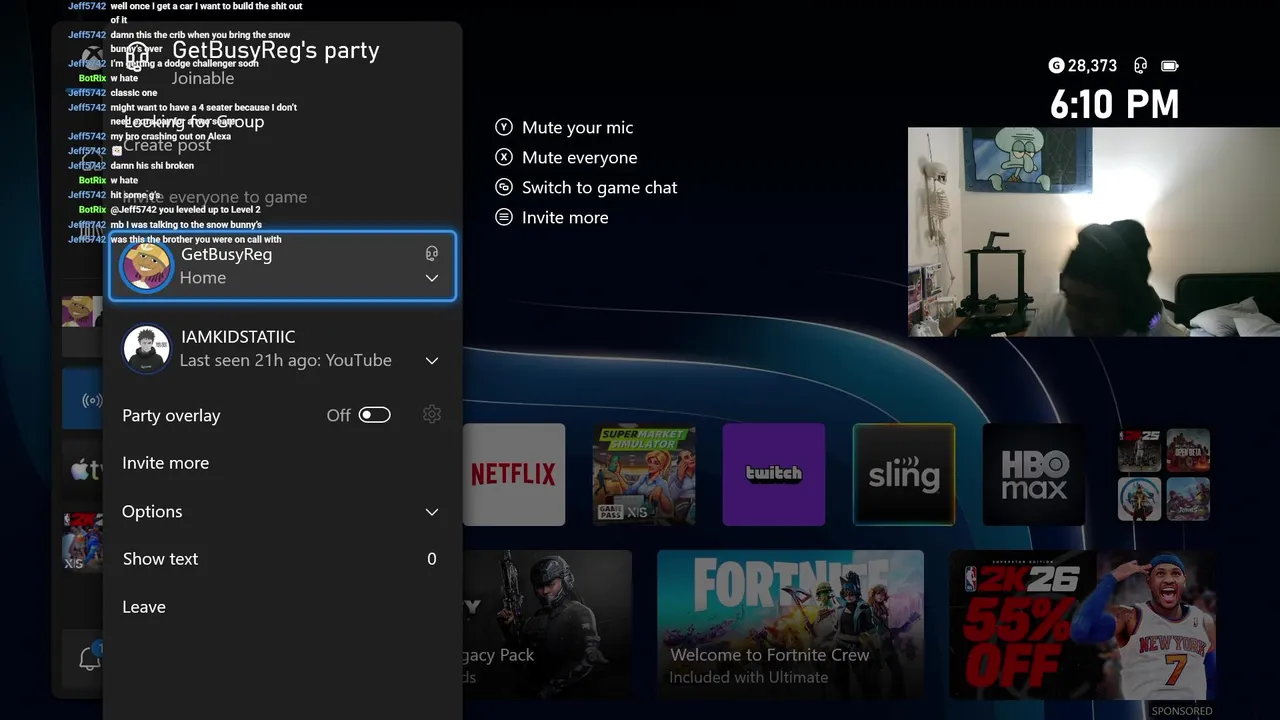The height and width of the screenshot is (720, 1280).
Task: Click the menu button Invite more icon
Action: click(x=504, y=217)
